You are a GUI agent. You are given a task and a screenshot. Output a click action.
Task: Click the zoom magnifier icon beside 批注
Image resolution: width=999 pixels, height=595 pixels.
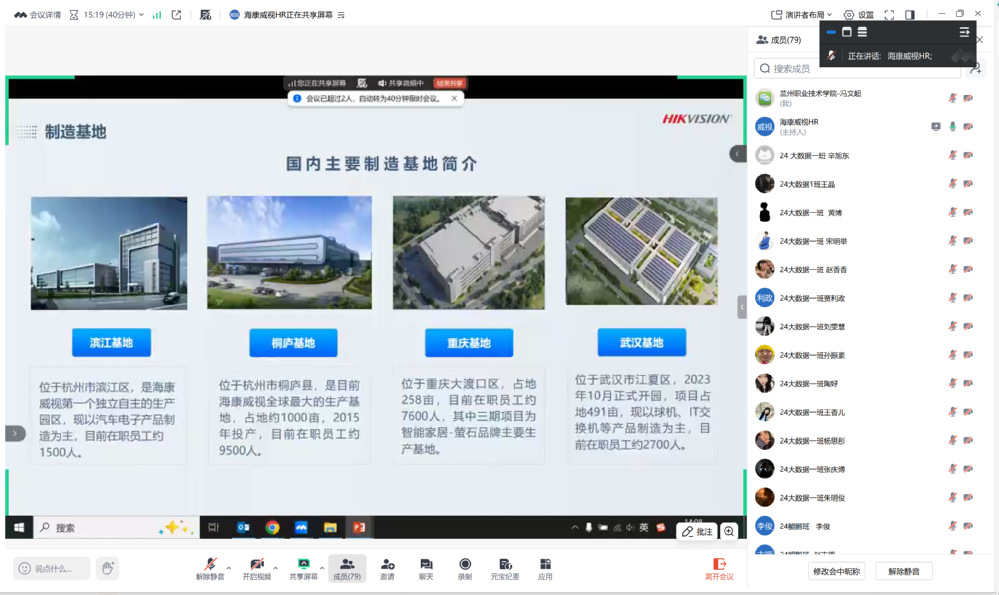[729, 531]
